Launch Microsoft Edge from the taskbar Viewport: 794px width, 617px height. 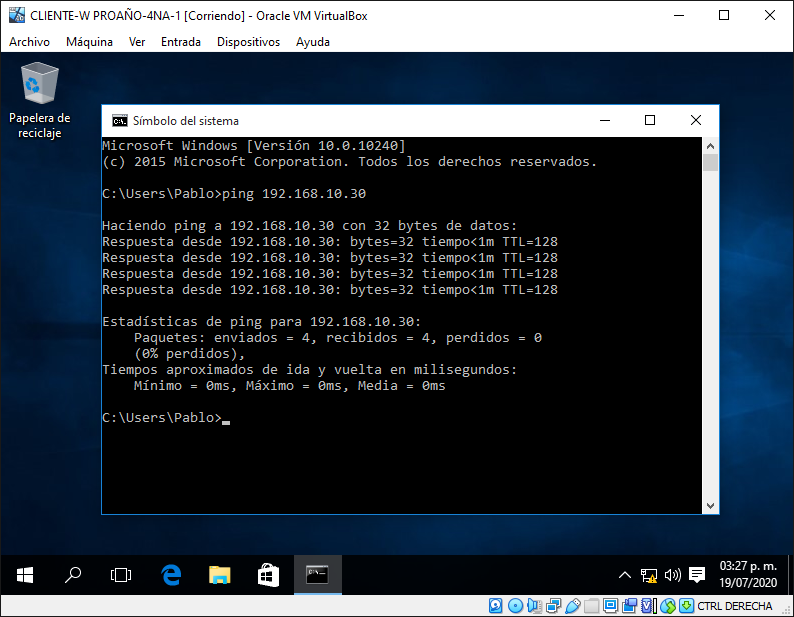(x=171, y=575)
